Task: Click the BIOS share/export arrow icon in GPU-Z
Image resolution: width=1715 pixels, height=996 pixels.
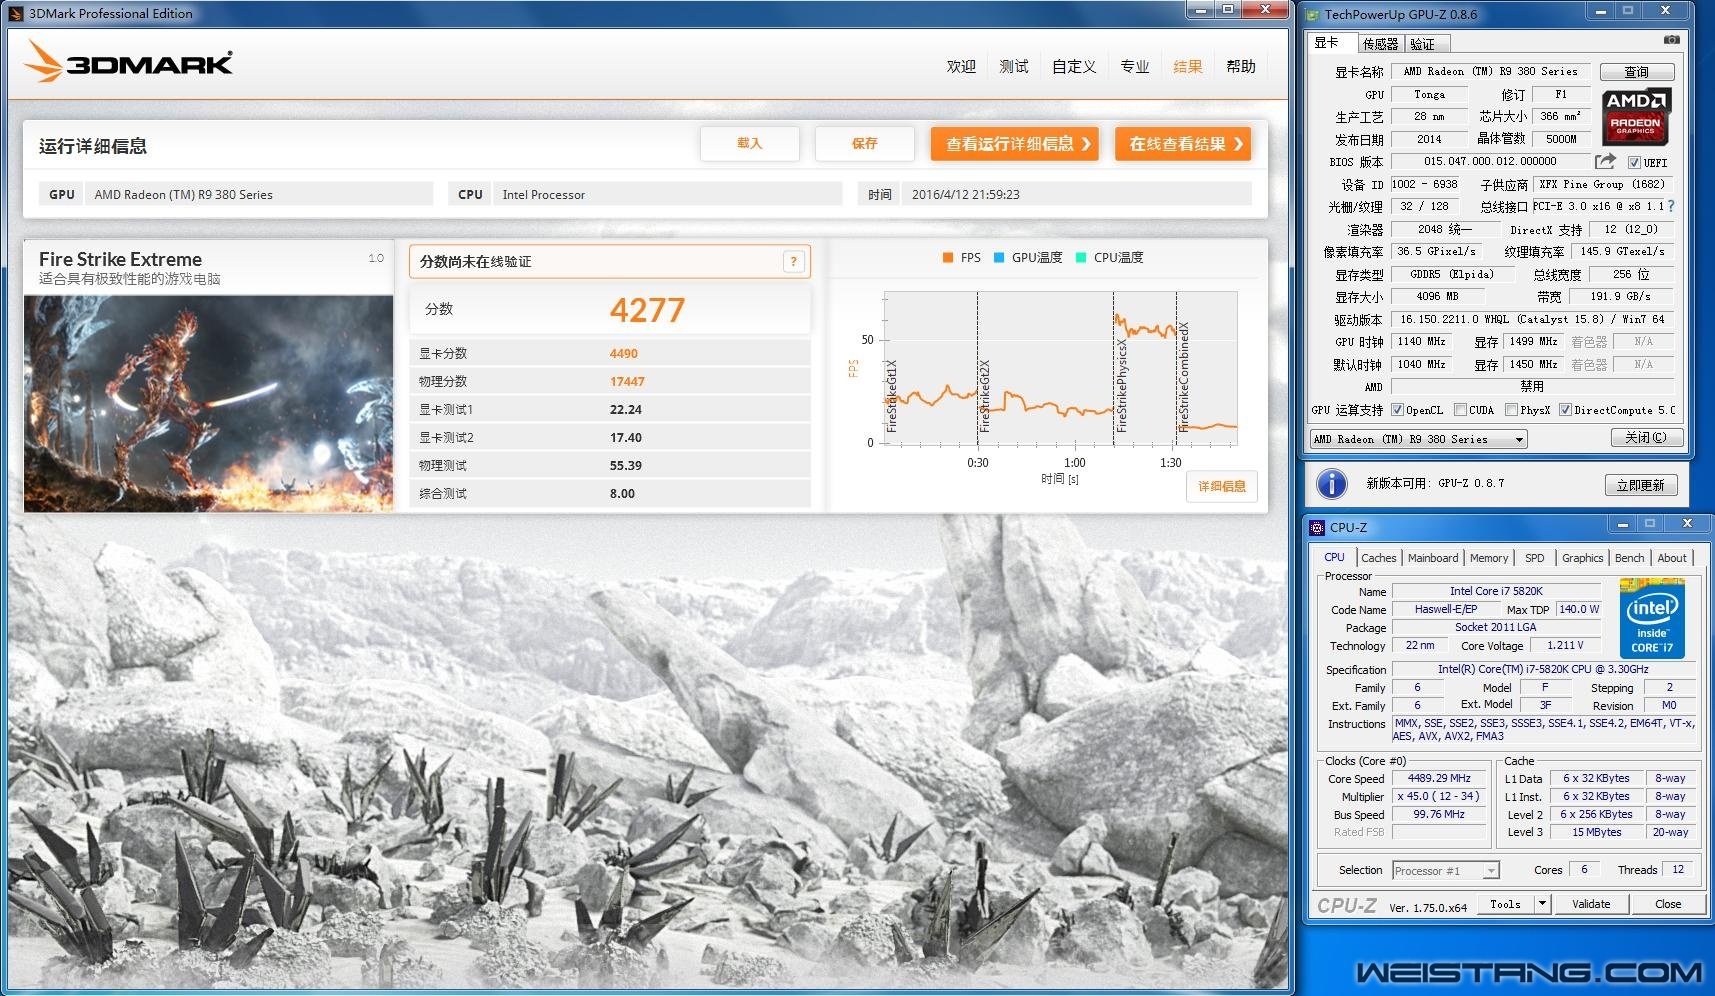Action: pyautogui.click(x=1605, y=161)
